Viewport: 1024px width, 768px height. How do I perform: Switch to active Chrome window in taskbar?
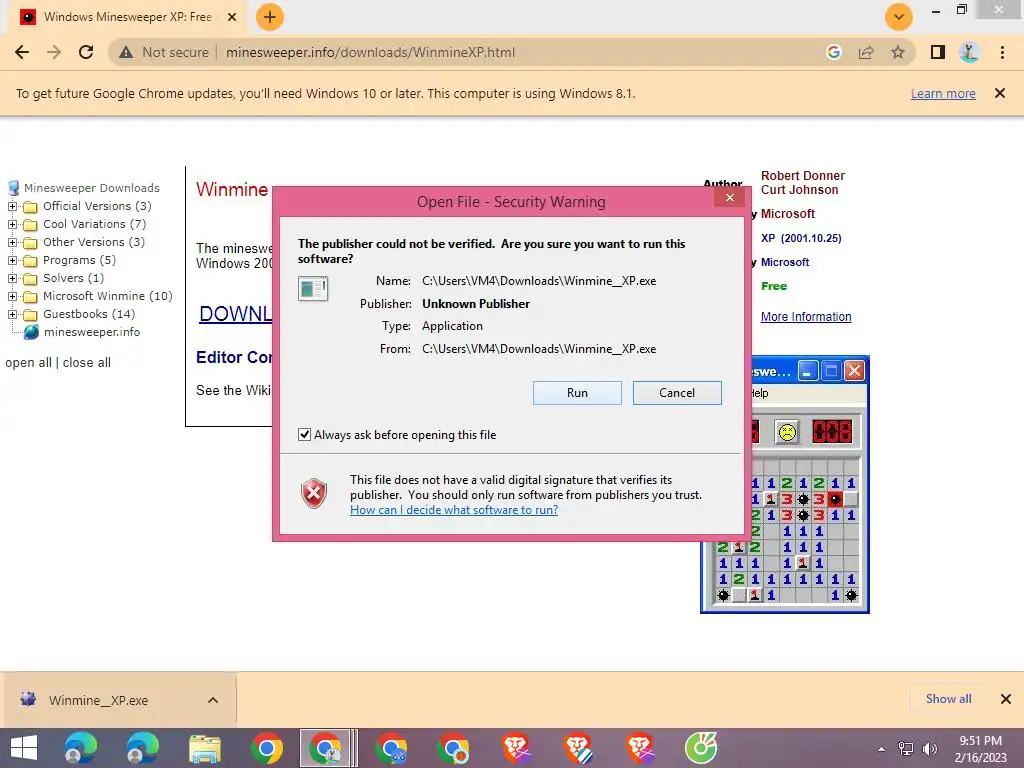[327, 748]
